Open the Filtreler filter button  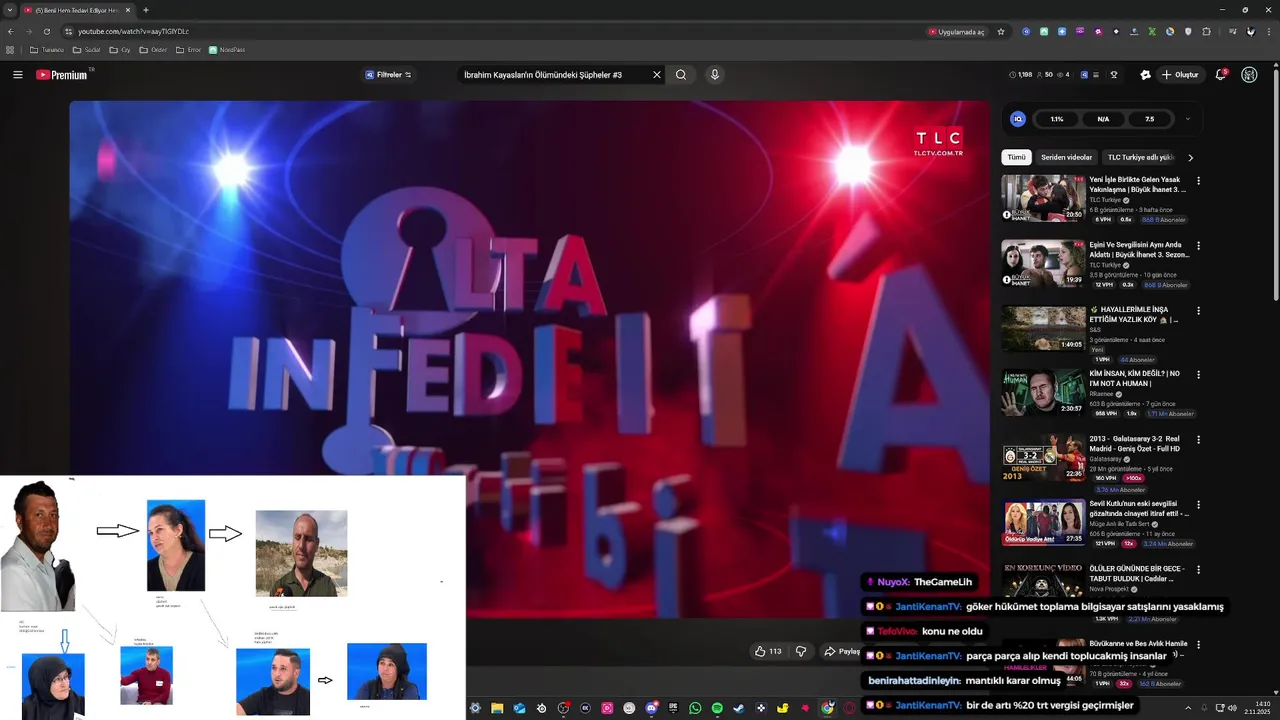[388, 75]
